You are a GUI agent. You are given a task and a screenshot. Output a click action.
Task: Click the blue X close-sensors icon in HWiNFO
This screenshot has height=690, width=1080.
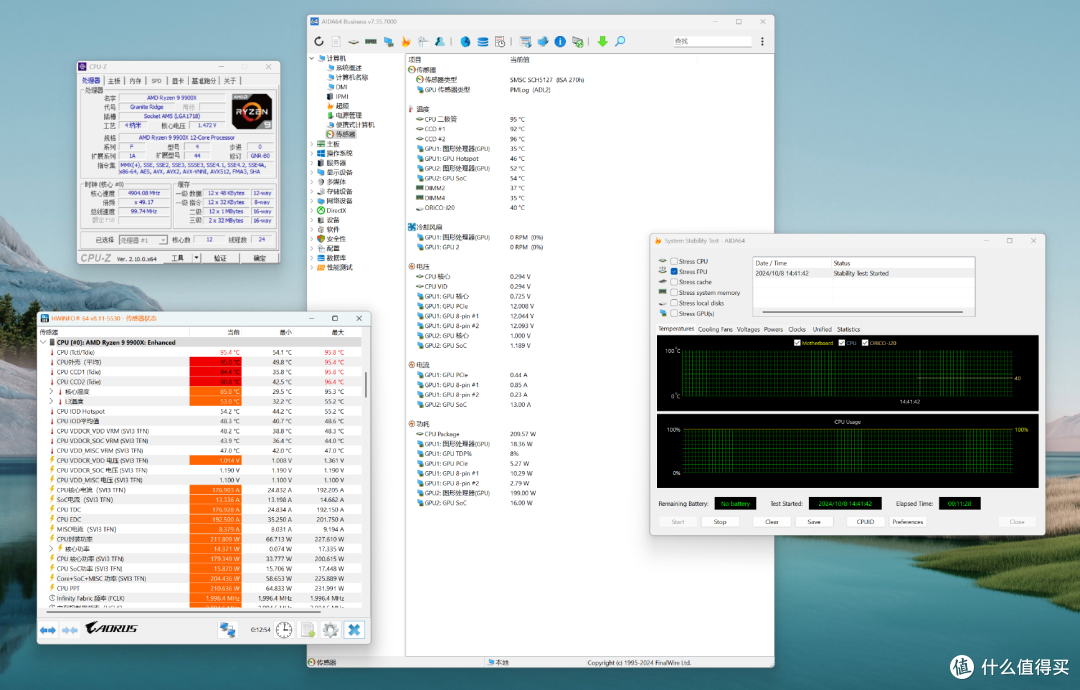pos(354,629)
